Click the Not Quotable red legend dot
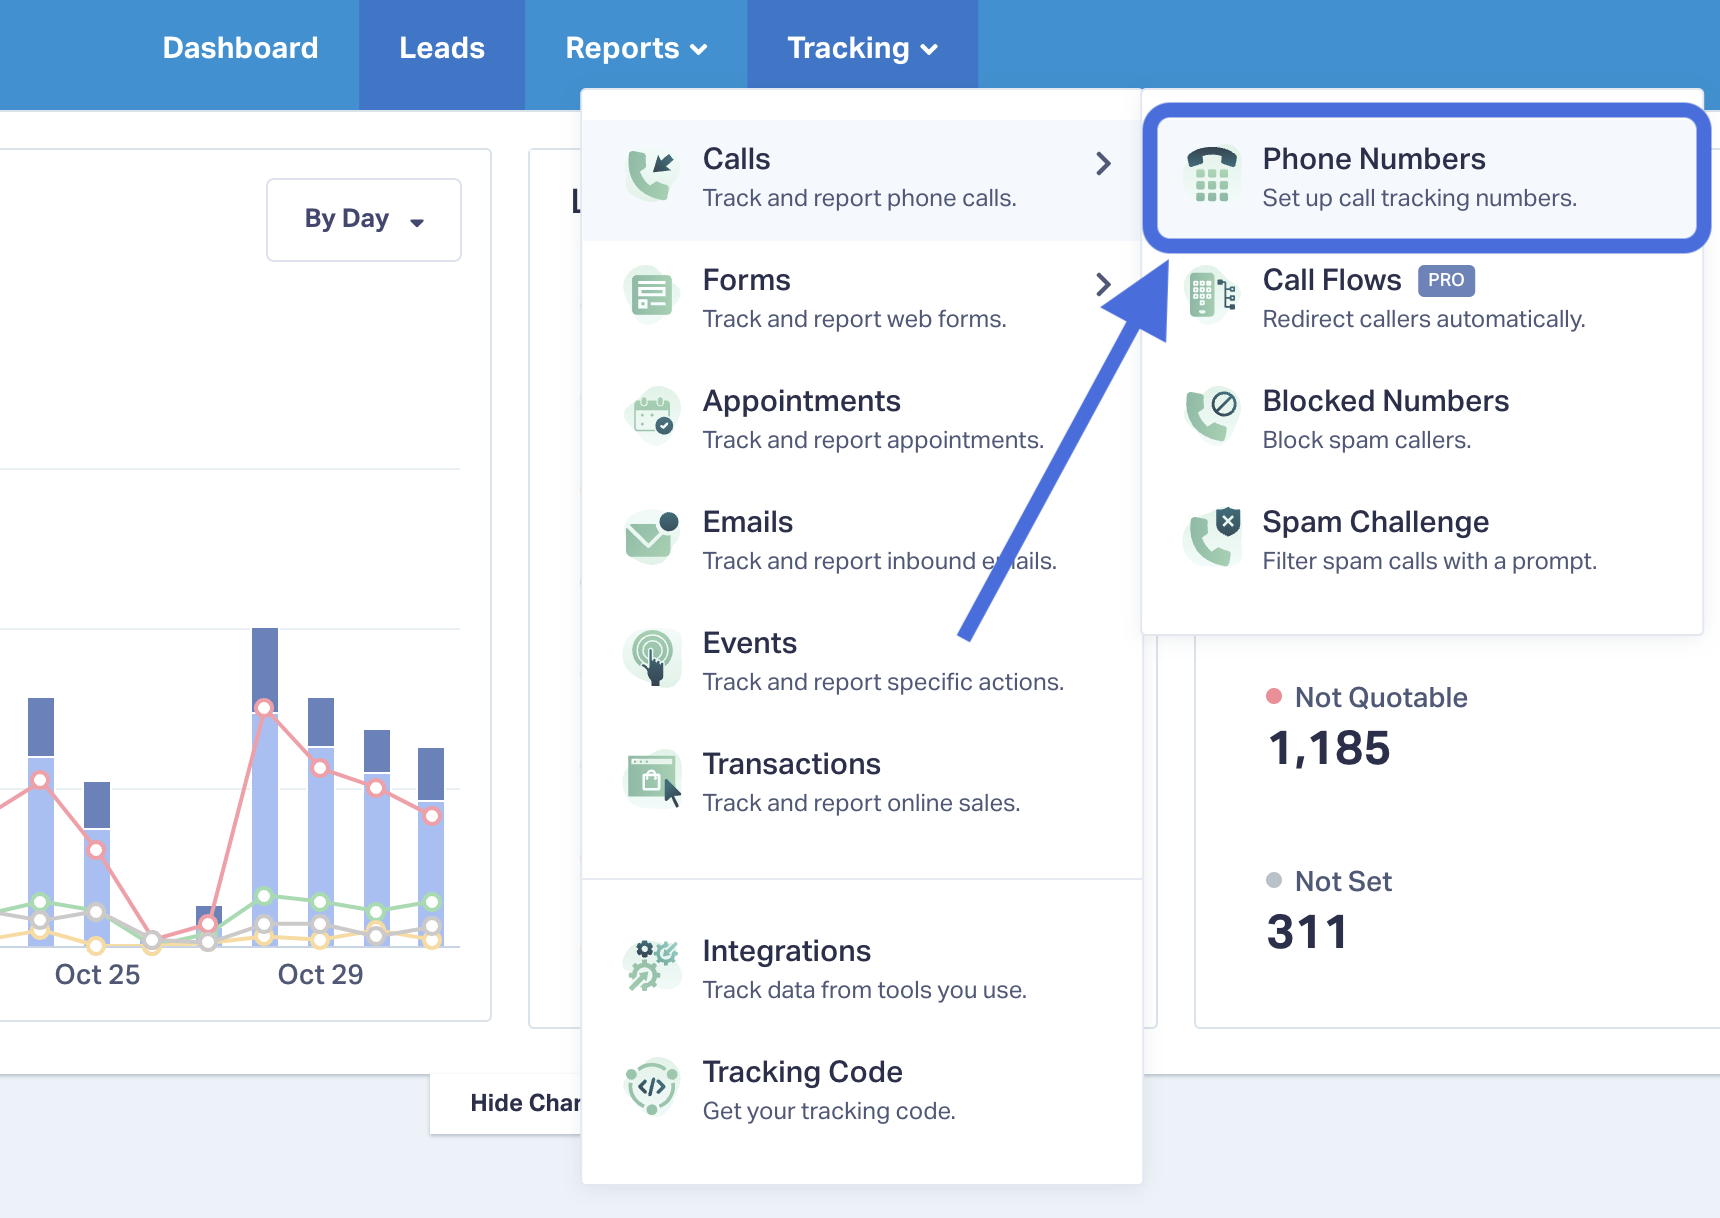 (1274, 696)
